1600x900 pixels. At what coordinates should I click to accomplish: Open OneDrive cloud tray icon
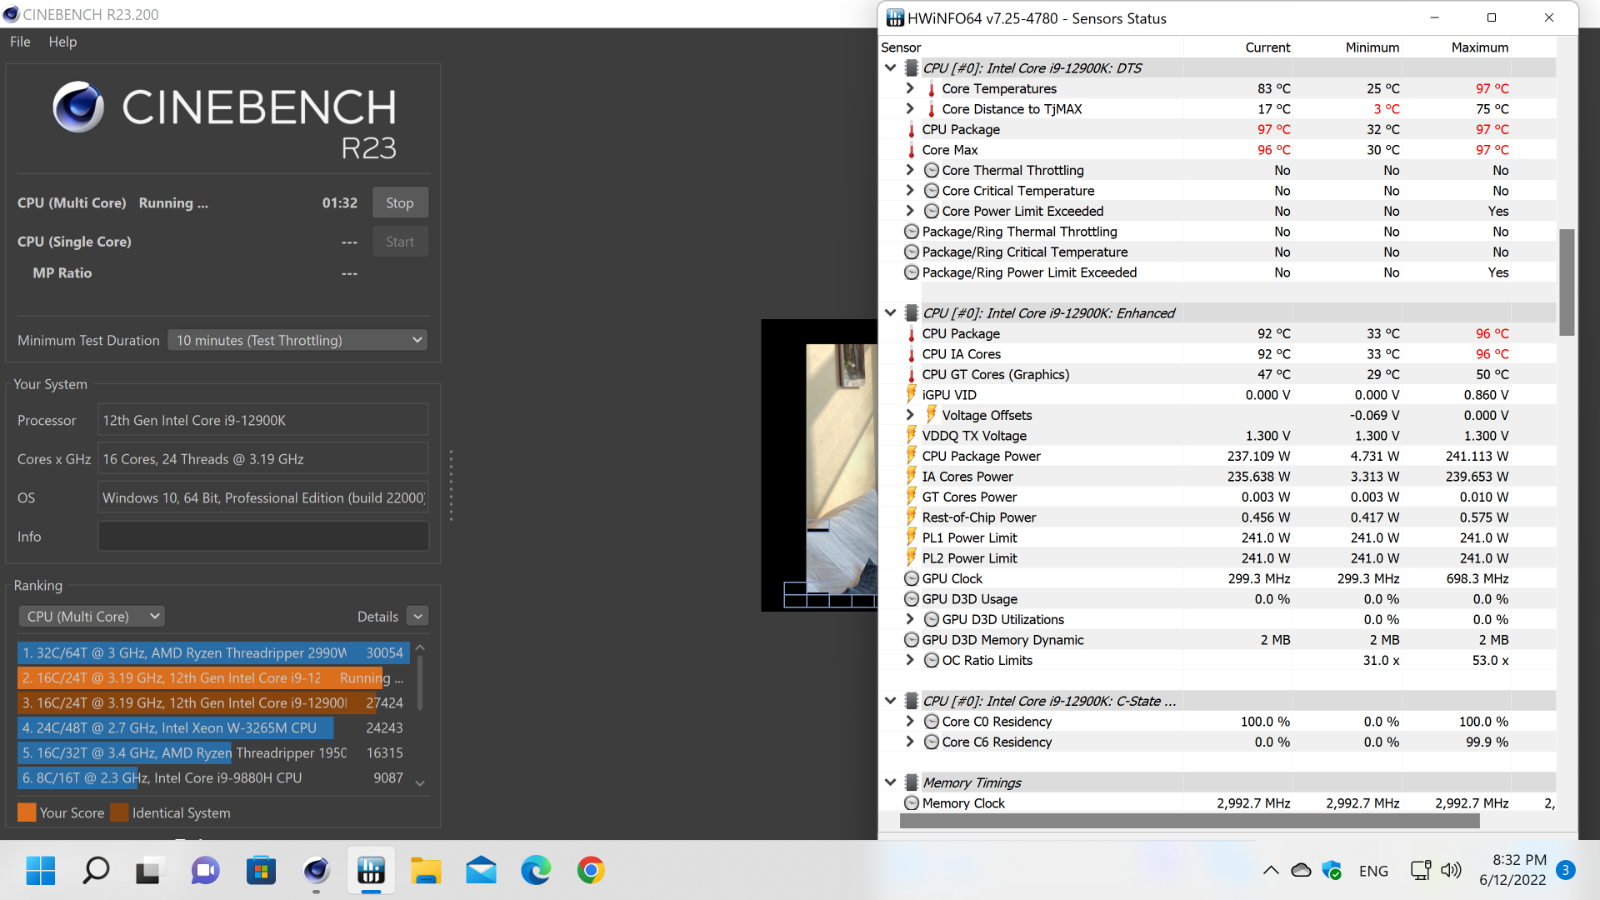1301,870
